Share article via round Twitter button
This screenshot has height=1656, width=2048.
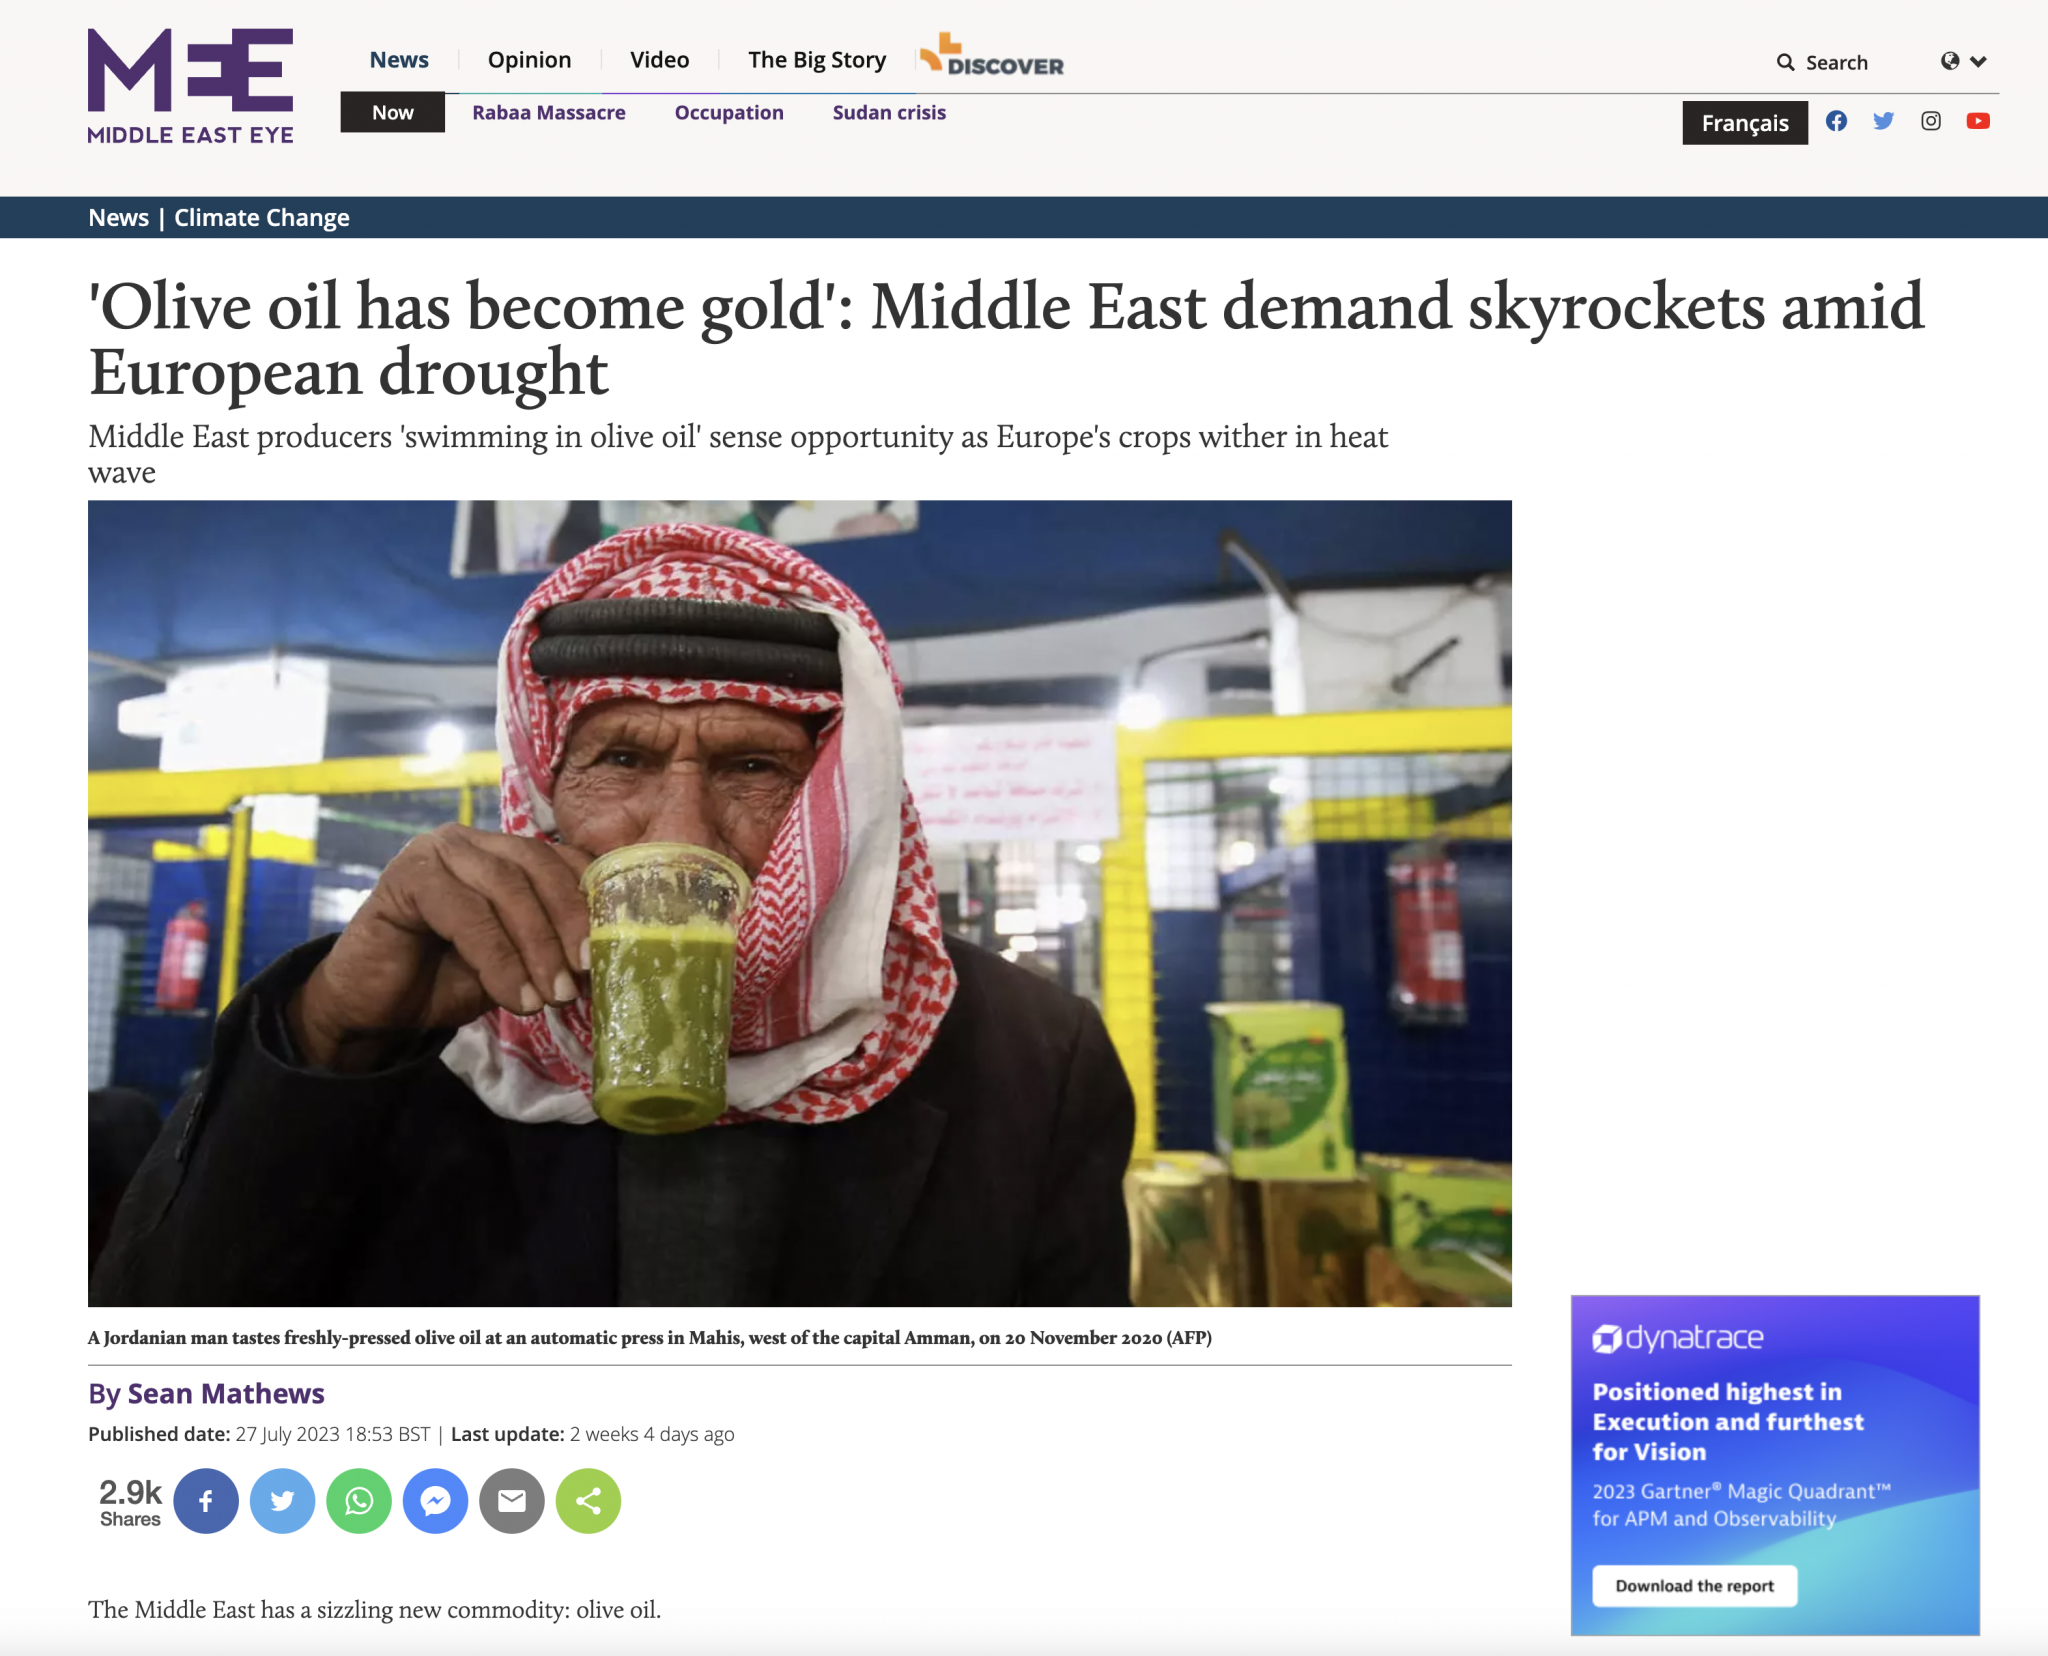[x=282, y=1500]
